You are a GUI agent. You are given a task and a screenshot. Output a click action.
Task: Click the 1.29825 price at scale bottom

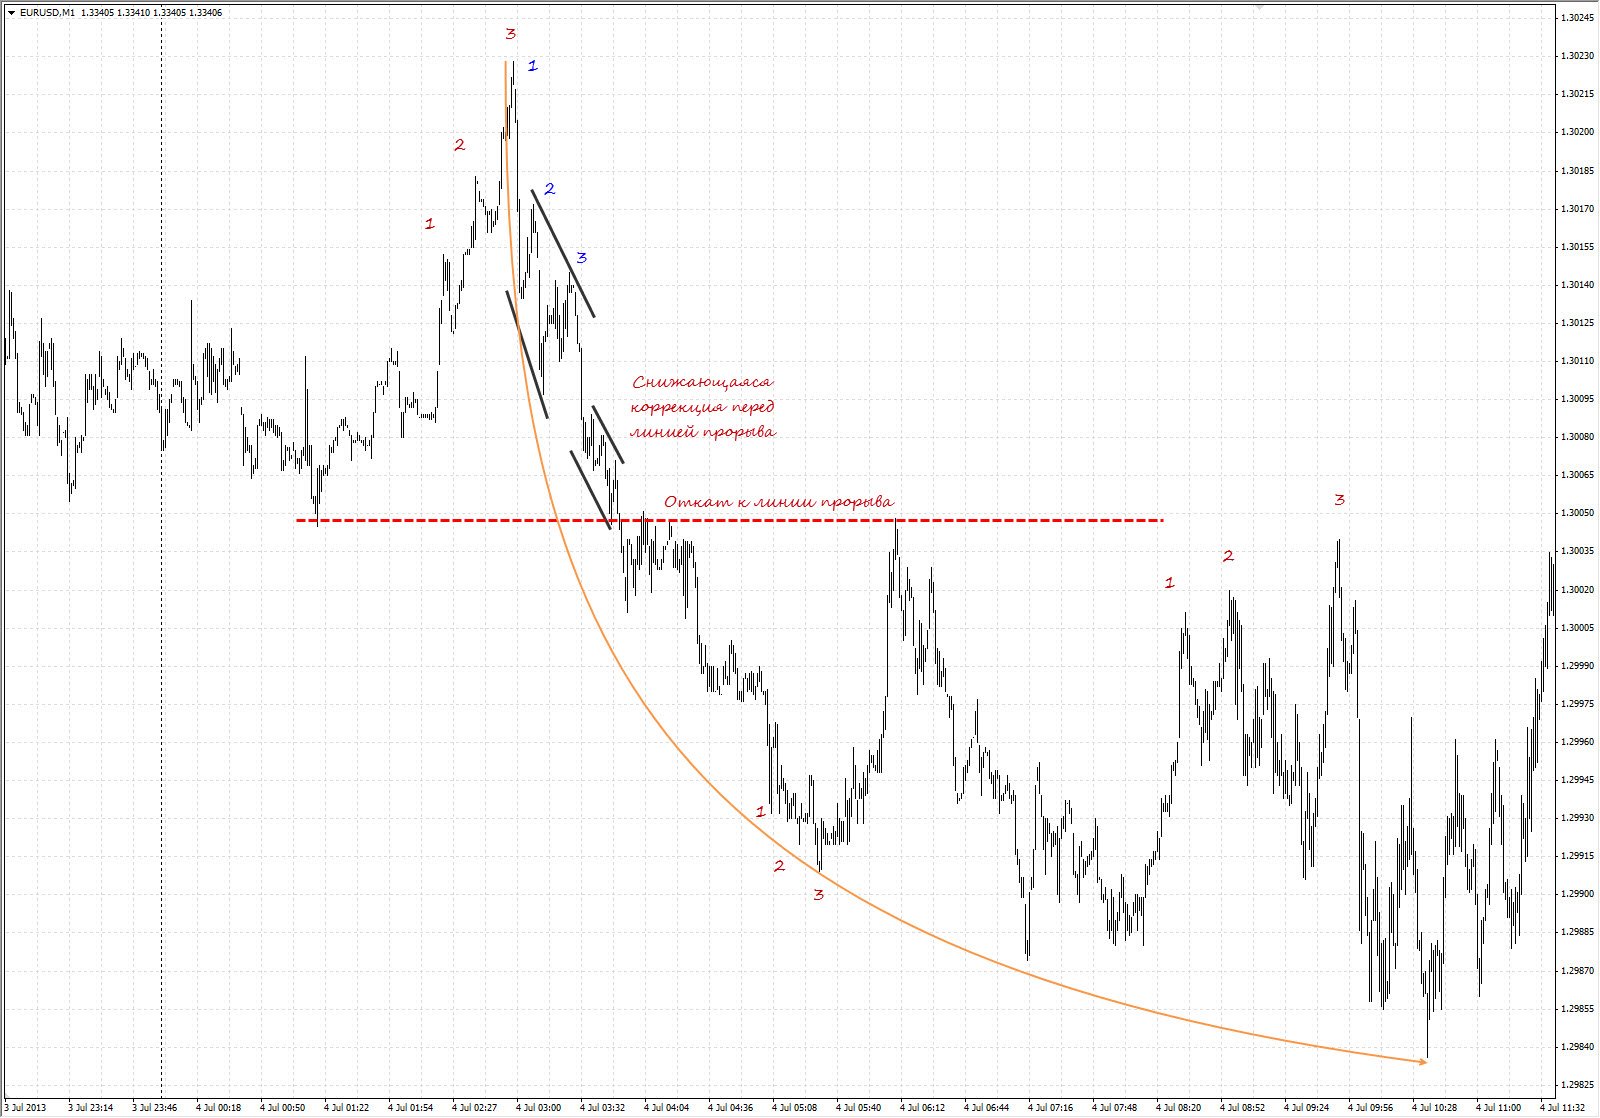tap(1577, 1085)
